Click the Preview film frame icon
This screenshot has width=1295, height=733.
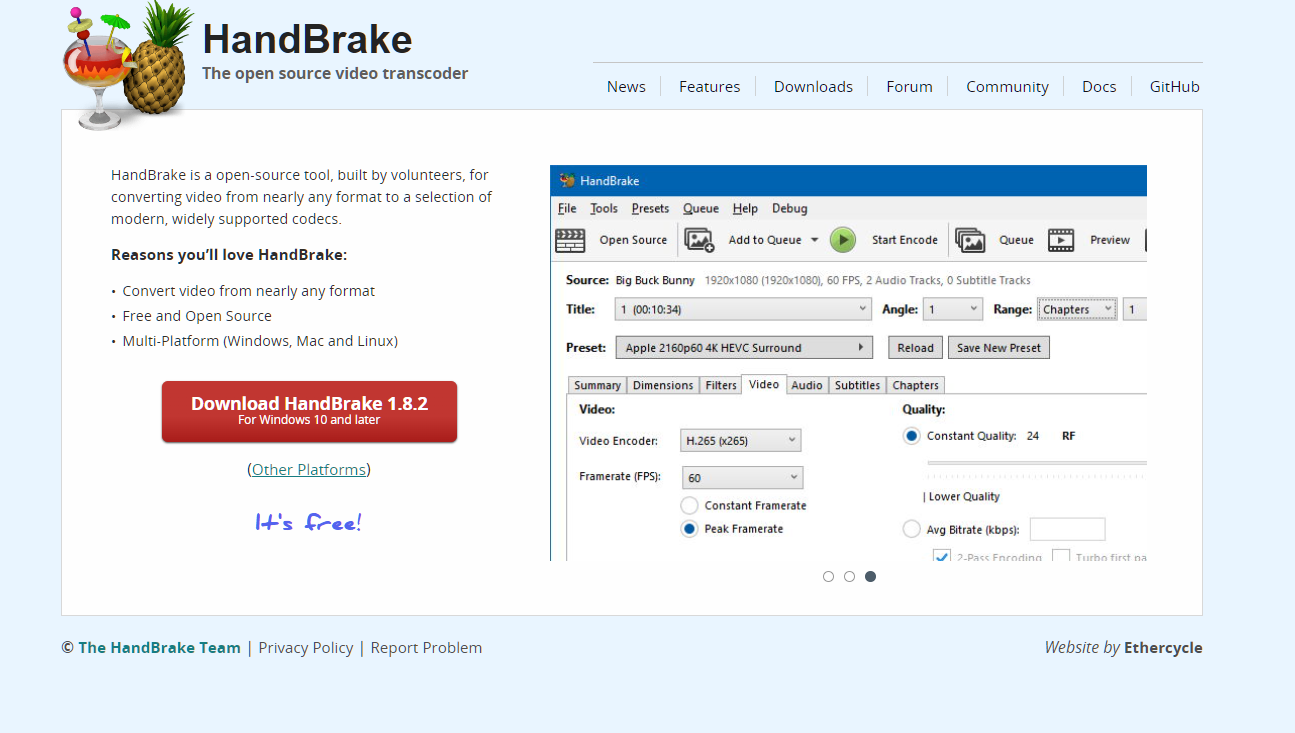point(1061,240)
